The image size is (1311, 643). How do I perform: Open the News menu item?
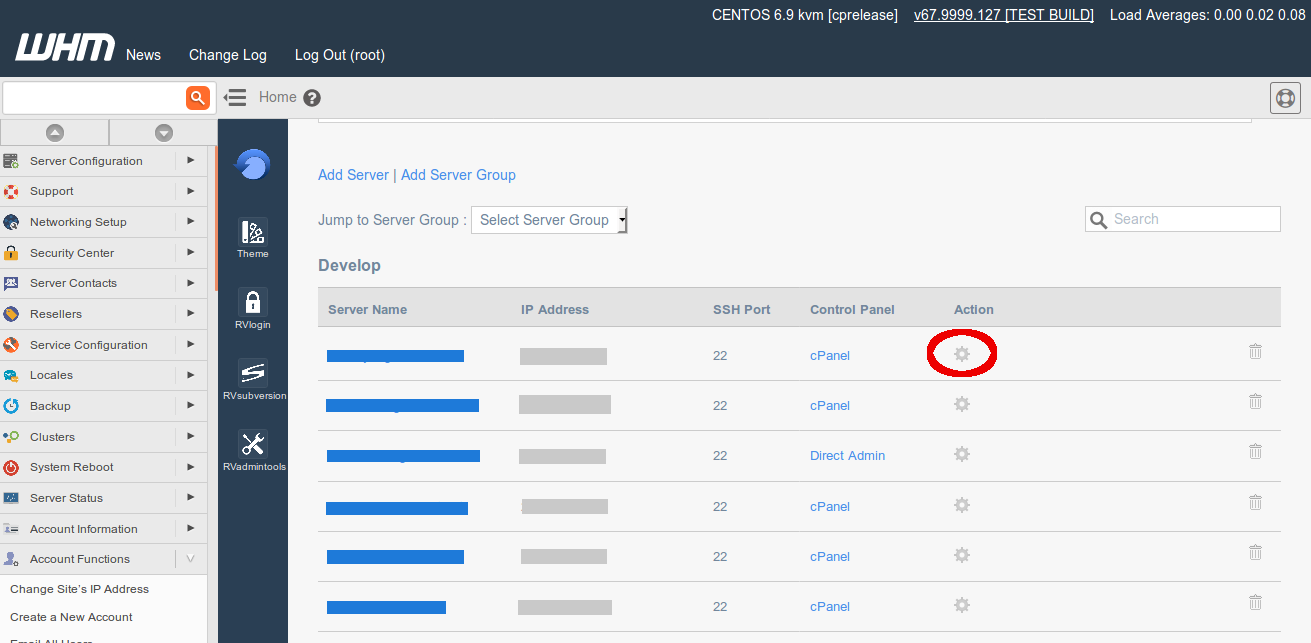pos(143,55)
